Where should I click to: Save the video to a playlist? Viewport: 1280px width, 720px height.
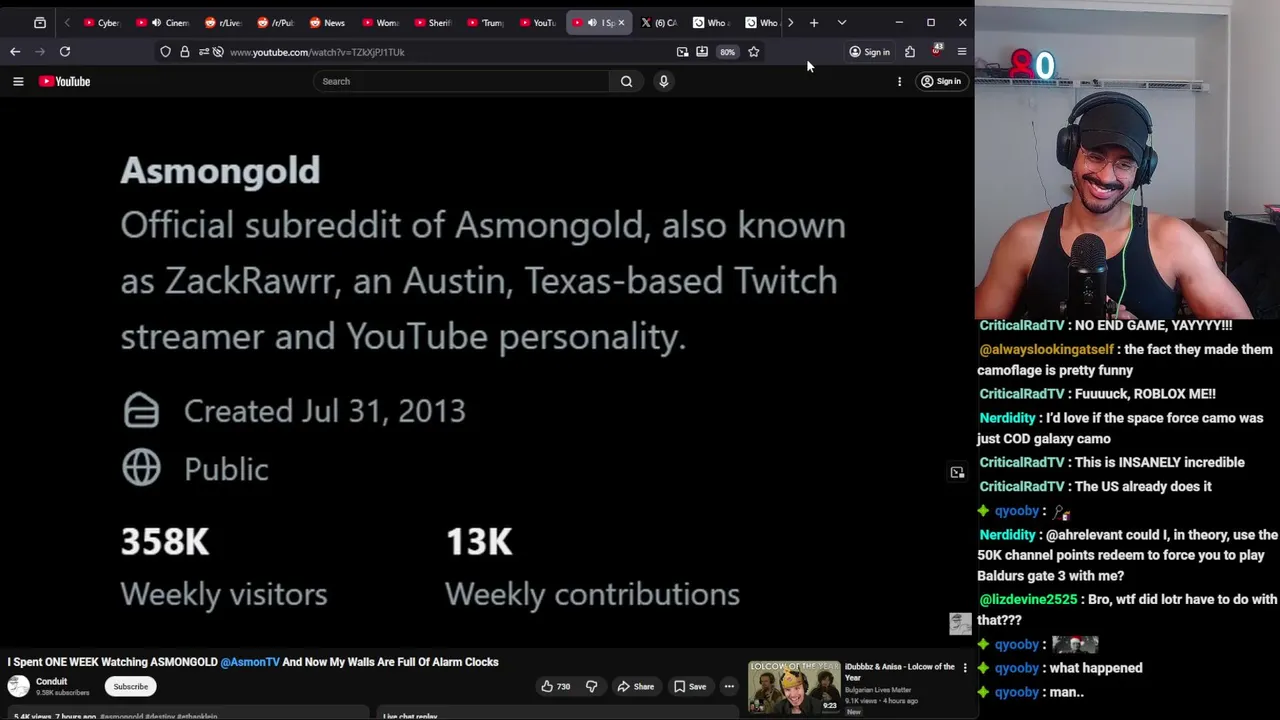[690, 686]
